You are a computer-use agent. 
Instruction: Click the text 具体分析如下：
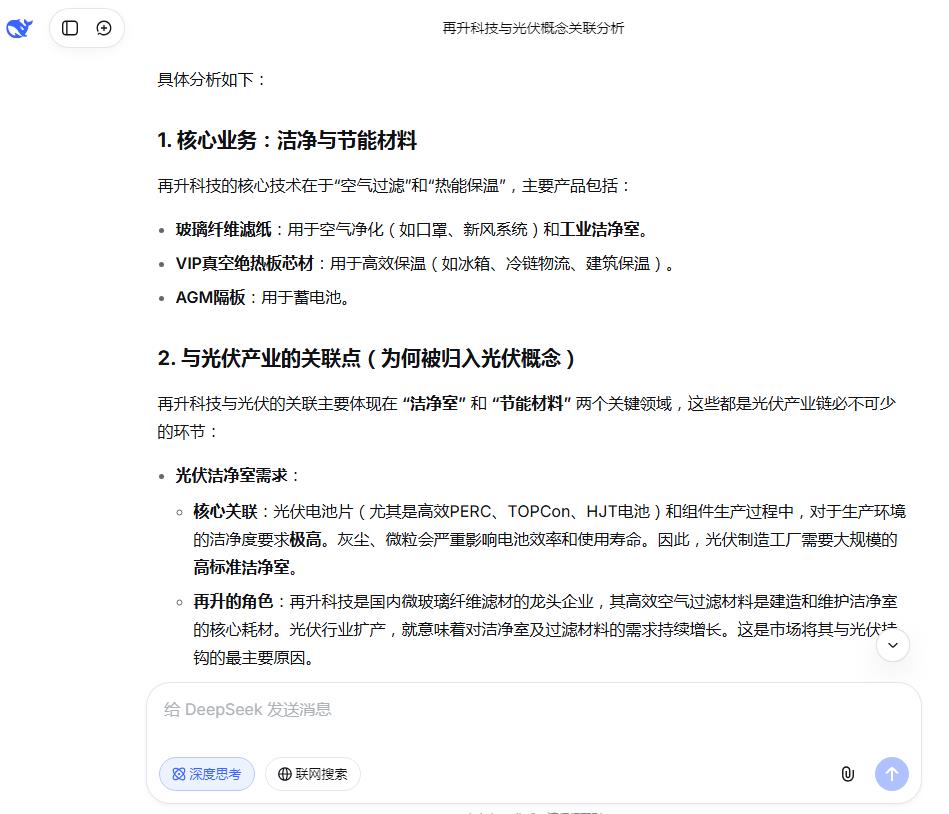point(212,79)
